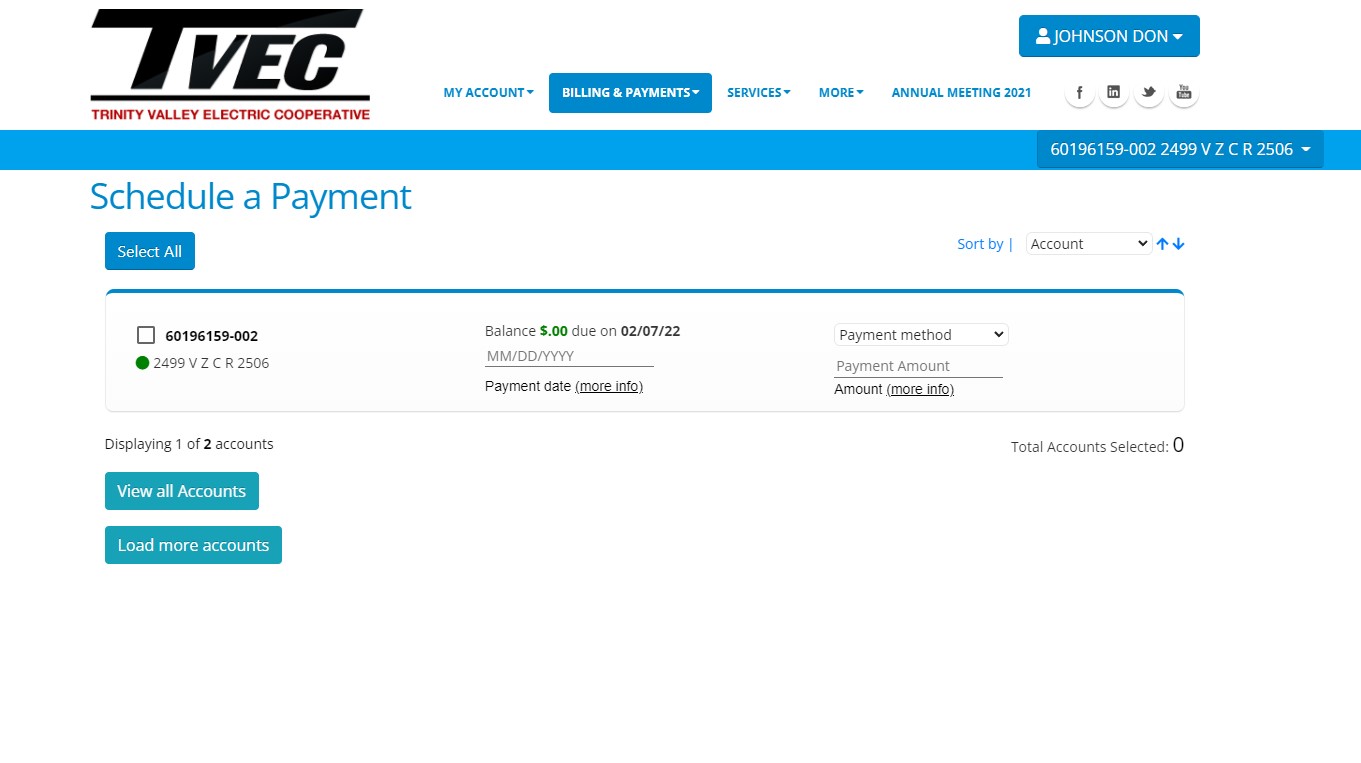Open the Facebook social icon

(x=1079, y=93)
